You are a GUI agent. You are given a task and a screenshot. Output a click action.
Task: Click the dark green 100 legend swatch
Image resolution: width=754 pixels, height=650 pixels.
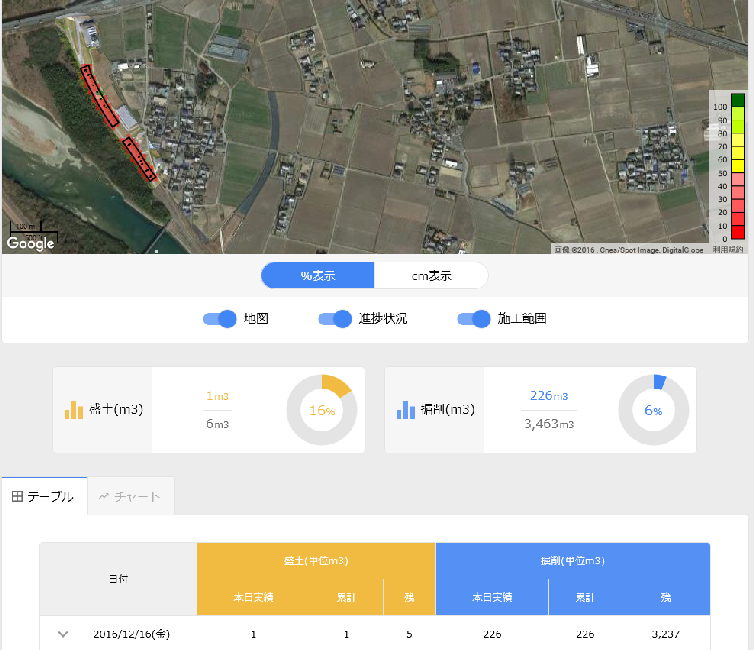point(738,100)
